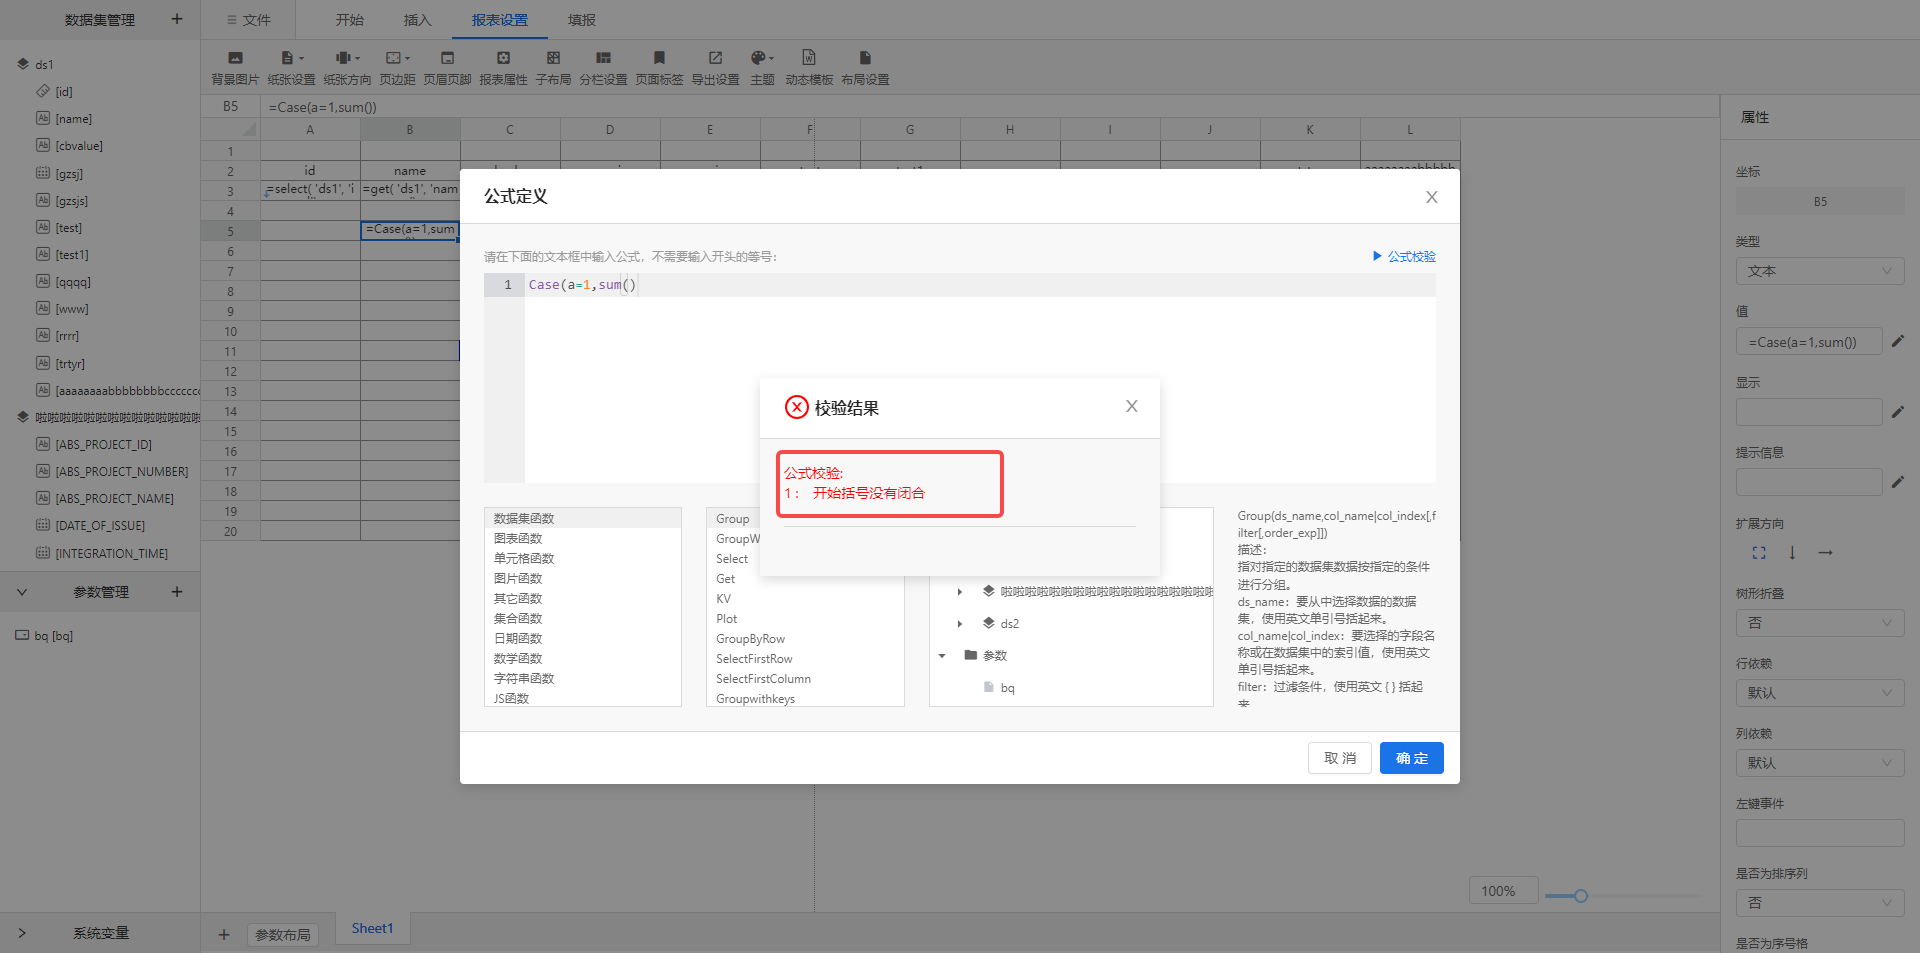The height and width of the screenshot is (953, 1920).
Task: Select the SelectFirstRow function
Action: pos(754,659)
